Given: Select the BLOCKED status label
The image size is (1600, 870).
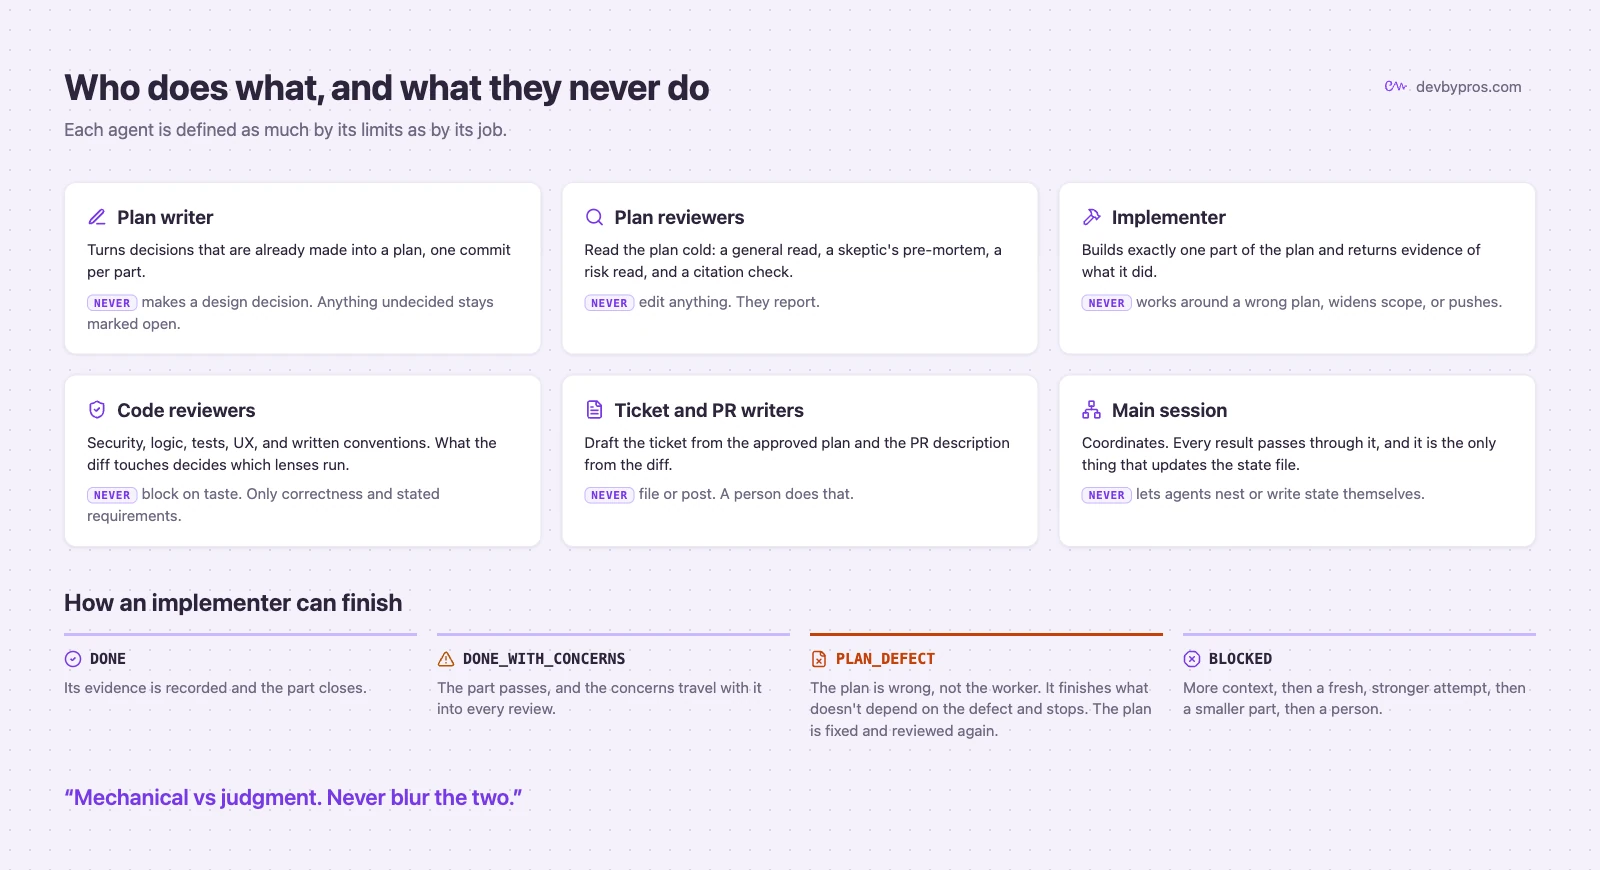Looking at the screenshot, I should point(1240,659).
